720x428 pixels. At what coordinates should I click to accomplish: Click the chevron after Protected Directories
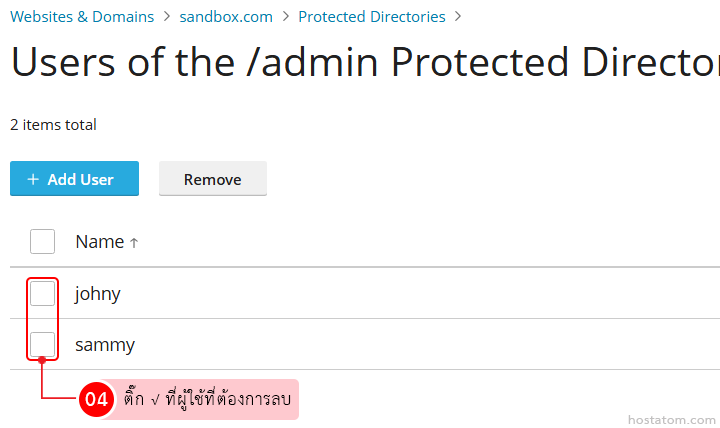[x=458, y=17]
